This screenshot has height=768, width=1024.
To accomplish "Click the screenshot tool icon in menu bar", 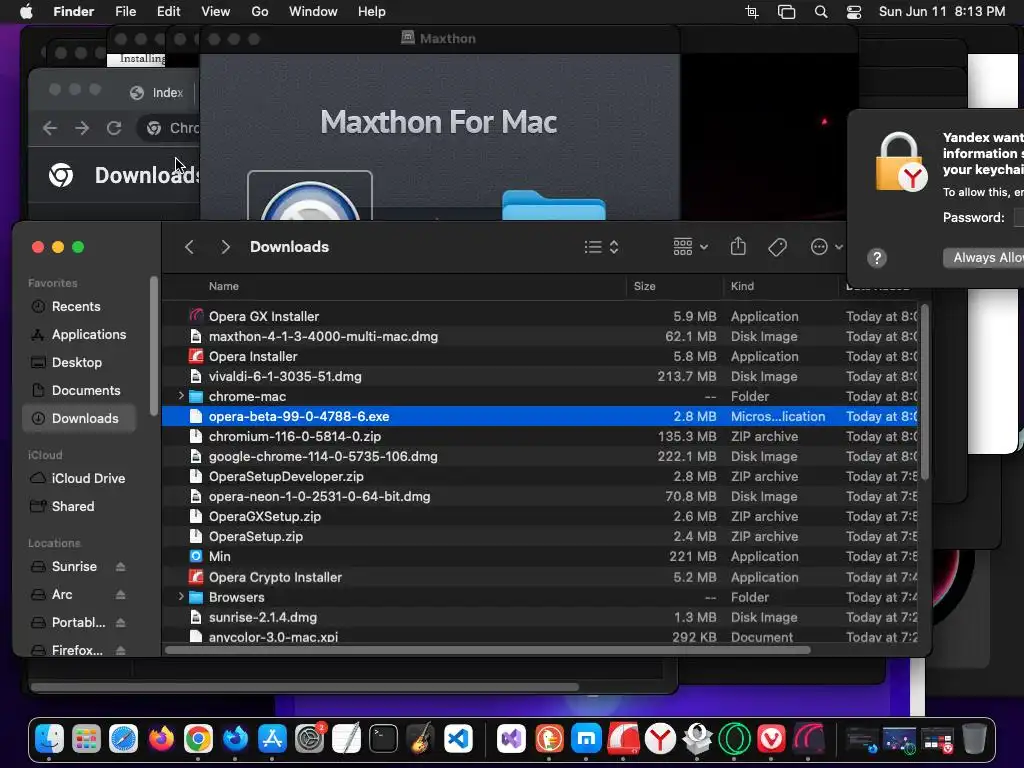I will 752,12.
